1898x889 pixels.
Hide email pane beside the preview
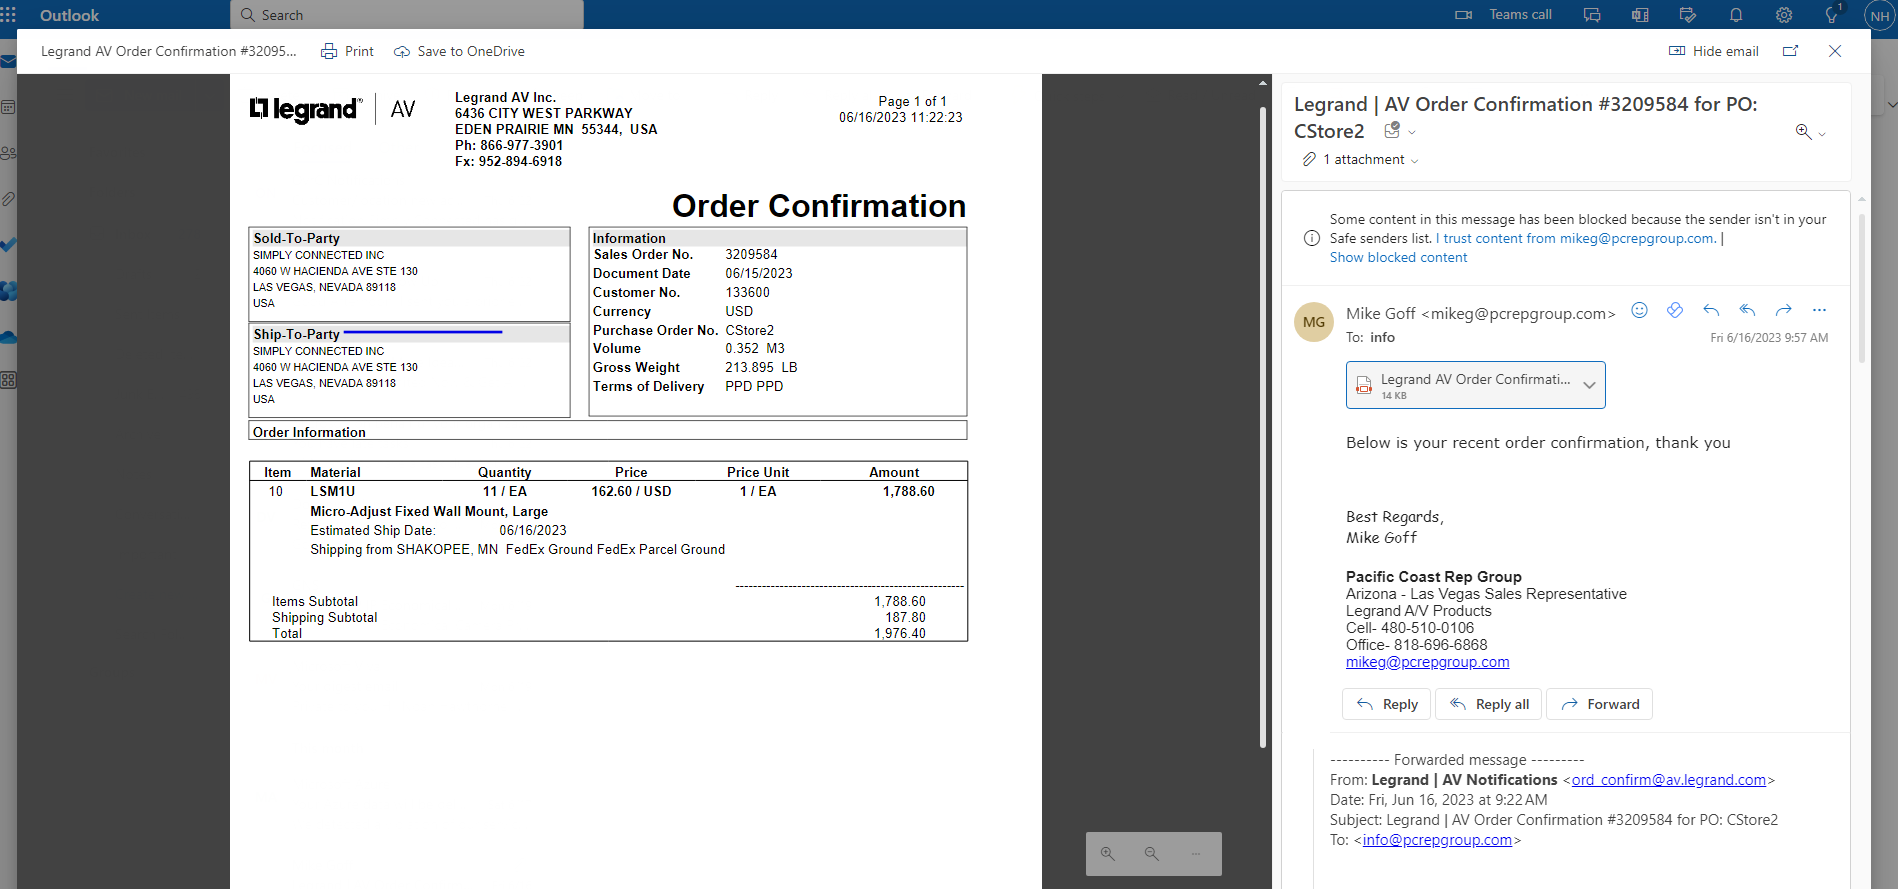(x=1714, y=51)
